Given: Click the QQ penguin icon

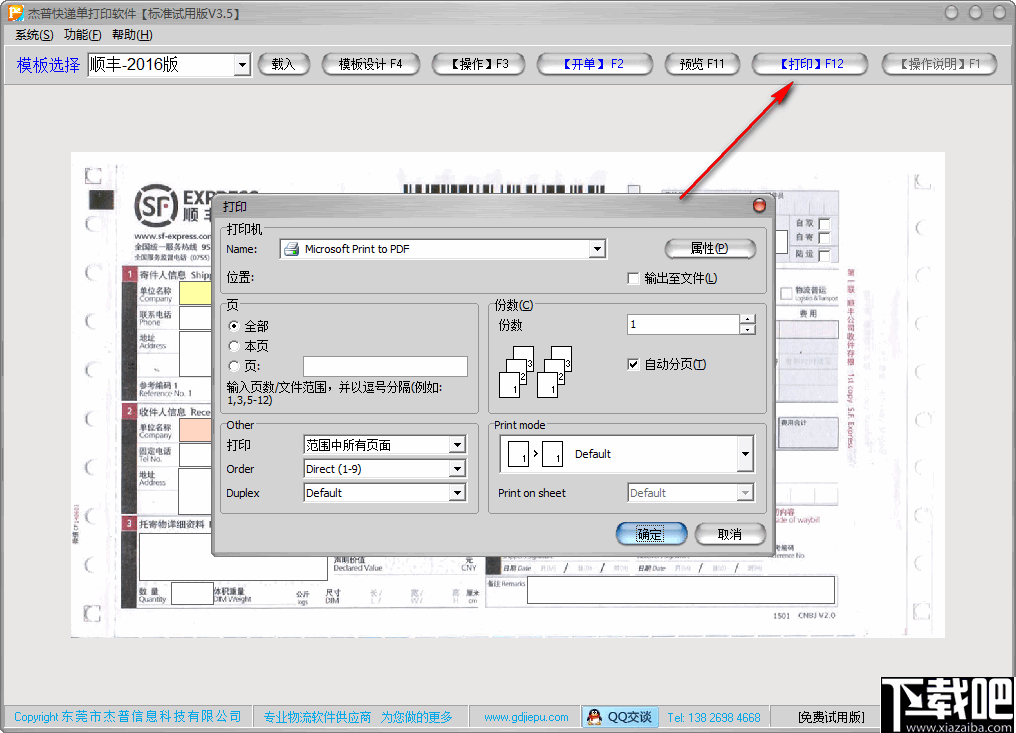Looking at the screenshot, I should coord(594,717).
